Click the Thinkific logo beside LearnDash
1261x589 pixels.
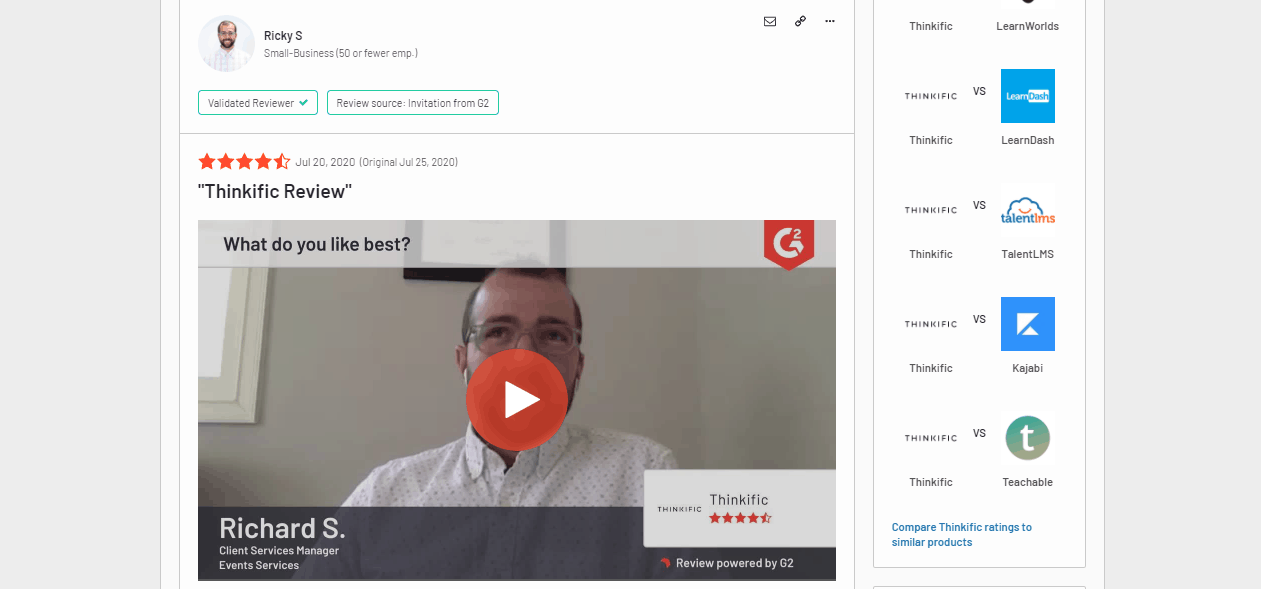click(x=931, y=96)
